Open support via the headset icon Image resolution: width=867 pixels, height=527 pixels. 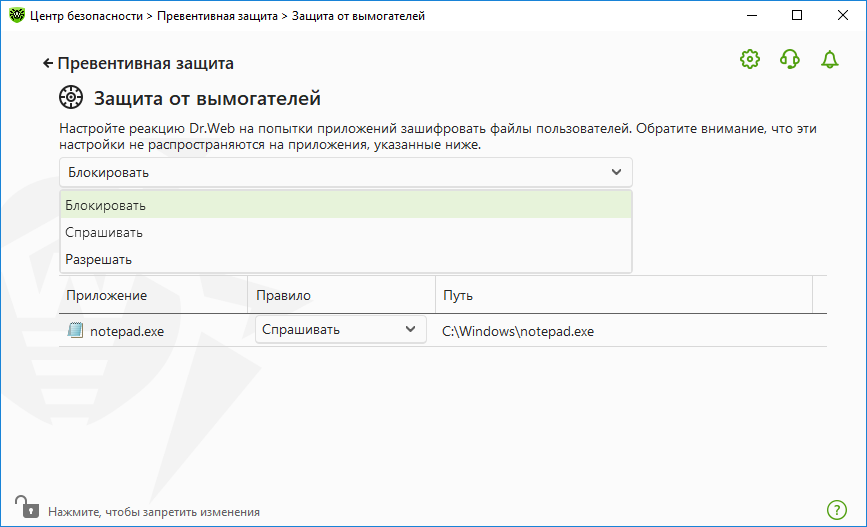[790, 59]
